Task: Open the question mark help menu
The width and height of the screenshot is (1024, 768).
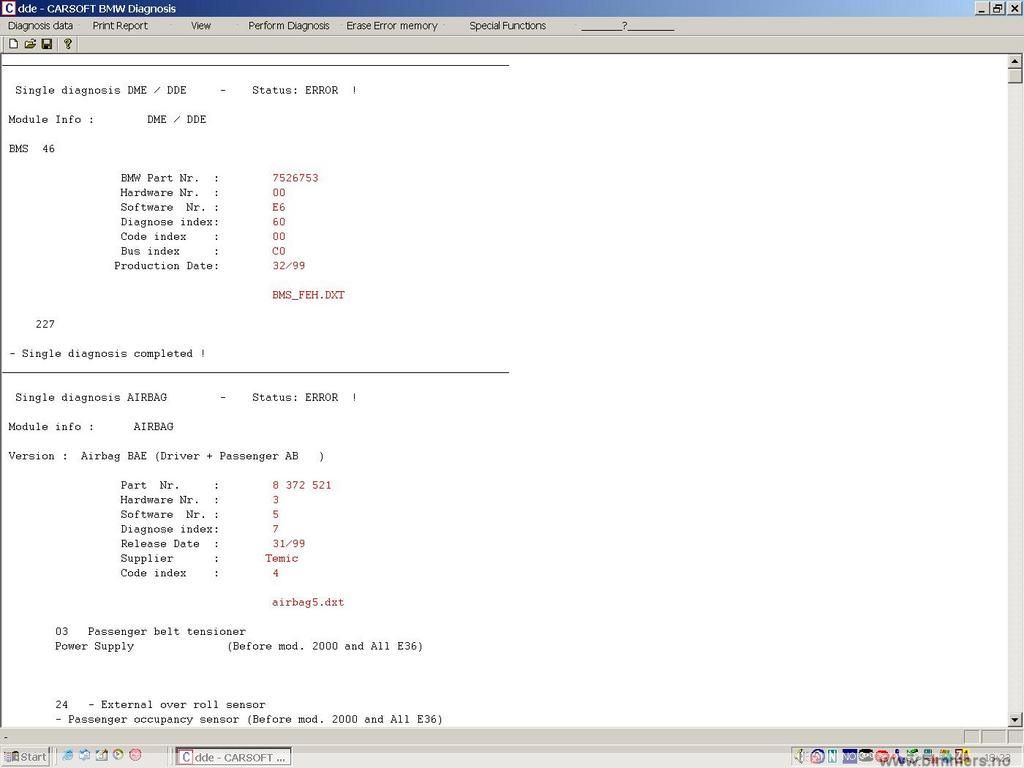Action: pyautogui.click(x=626, y=26)
